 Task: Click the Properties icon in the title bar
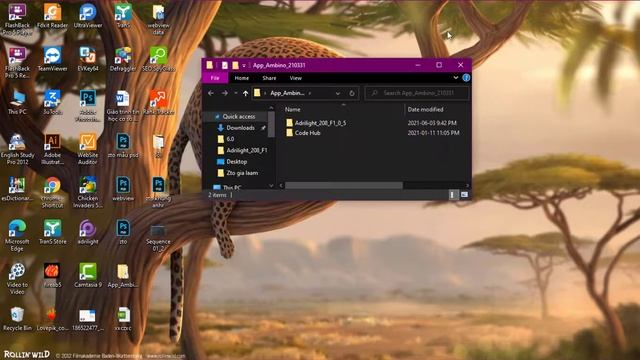tap(224, 65)
